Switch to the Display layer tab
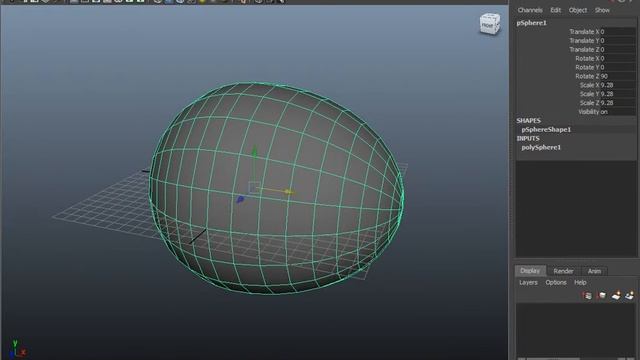 click(x=530, y=271)
